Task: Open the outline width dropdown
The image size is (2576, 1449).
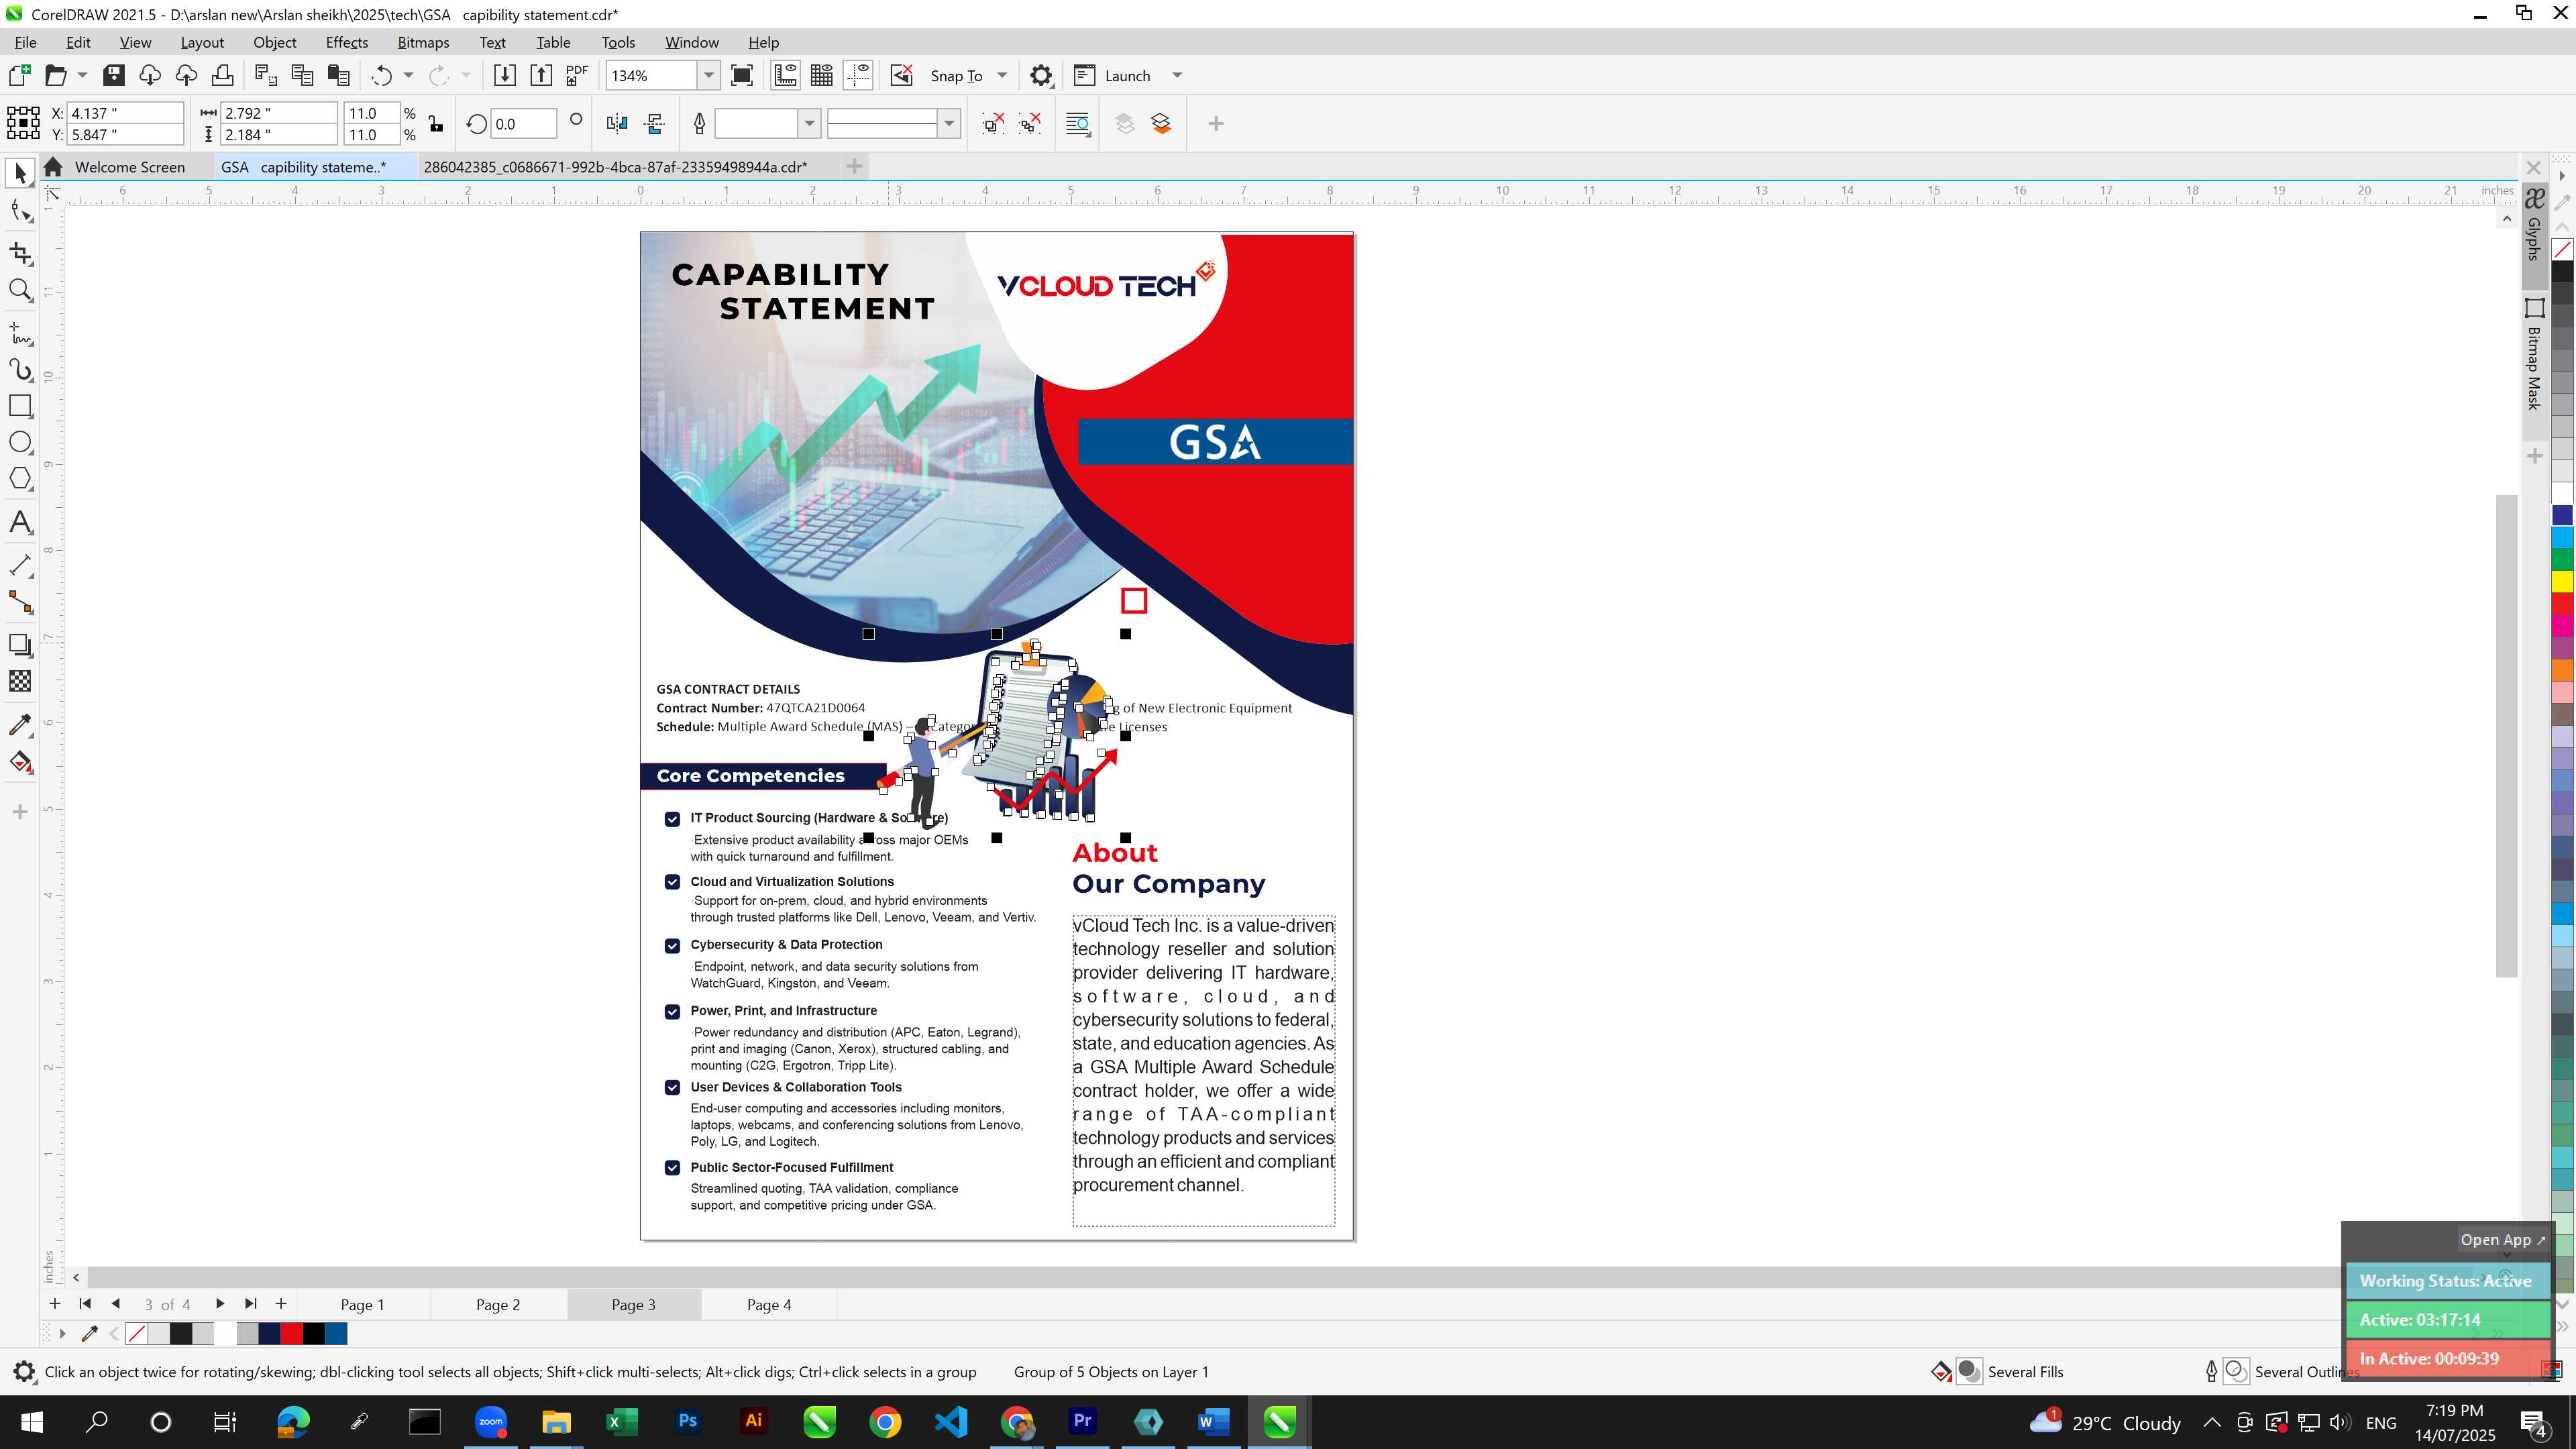Action: tap(809, 123)
